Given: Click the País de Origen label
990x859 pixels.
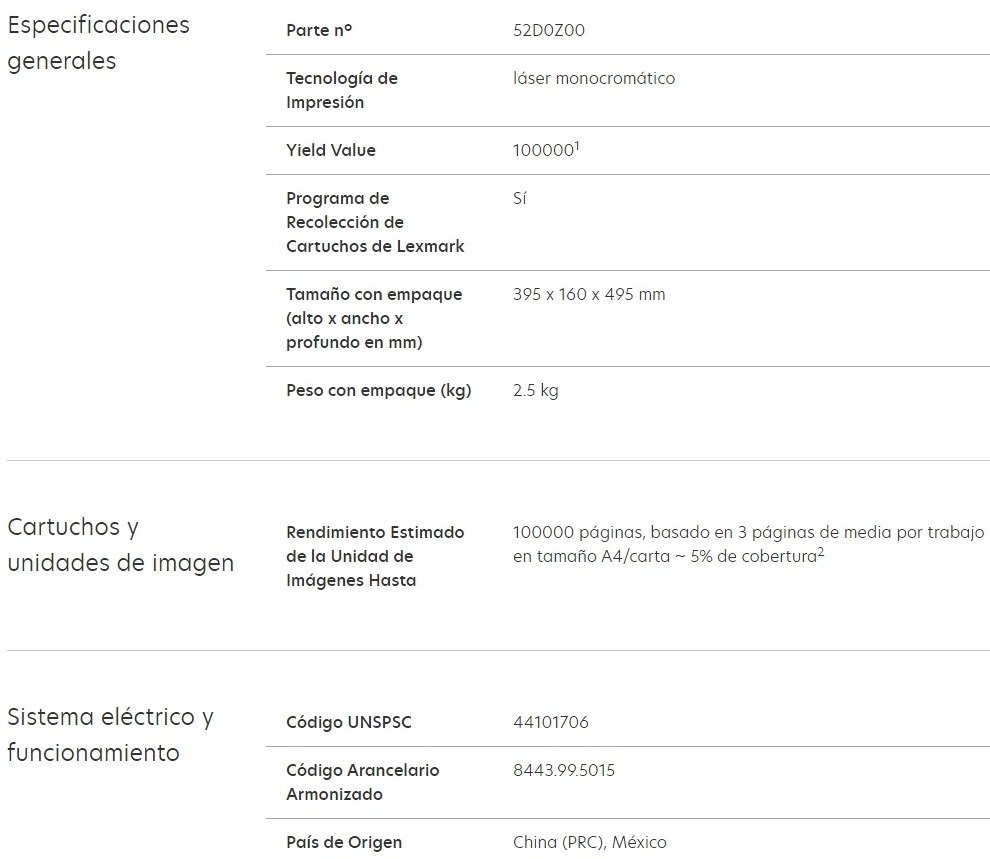Looking at the screenshot, I should 344,842.
